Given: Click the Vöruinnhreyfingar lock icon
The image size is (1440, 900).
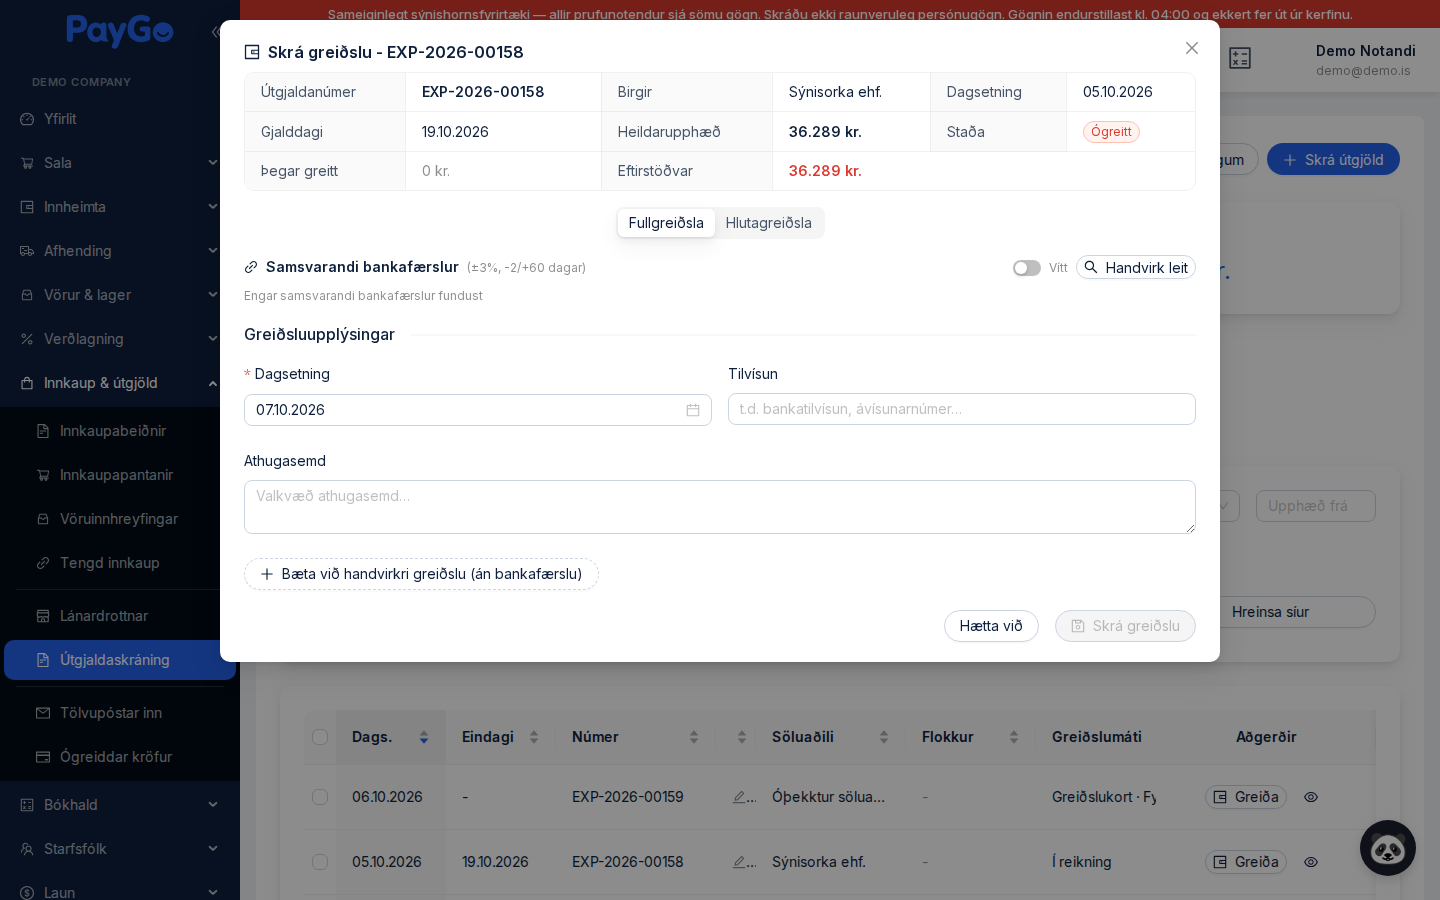Looking at the screenshot, I should pyautogui.click(x=43, y=519).
